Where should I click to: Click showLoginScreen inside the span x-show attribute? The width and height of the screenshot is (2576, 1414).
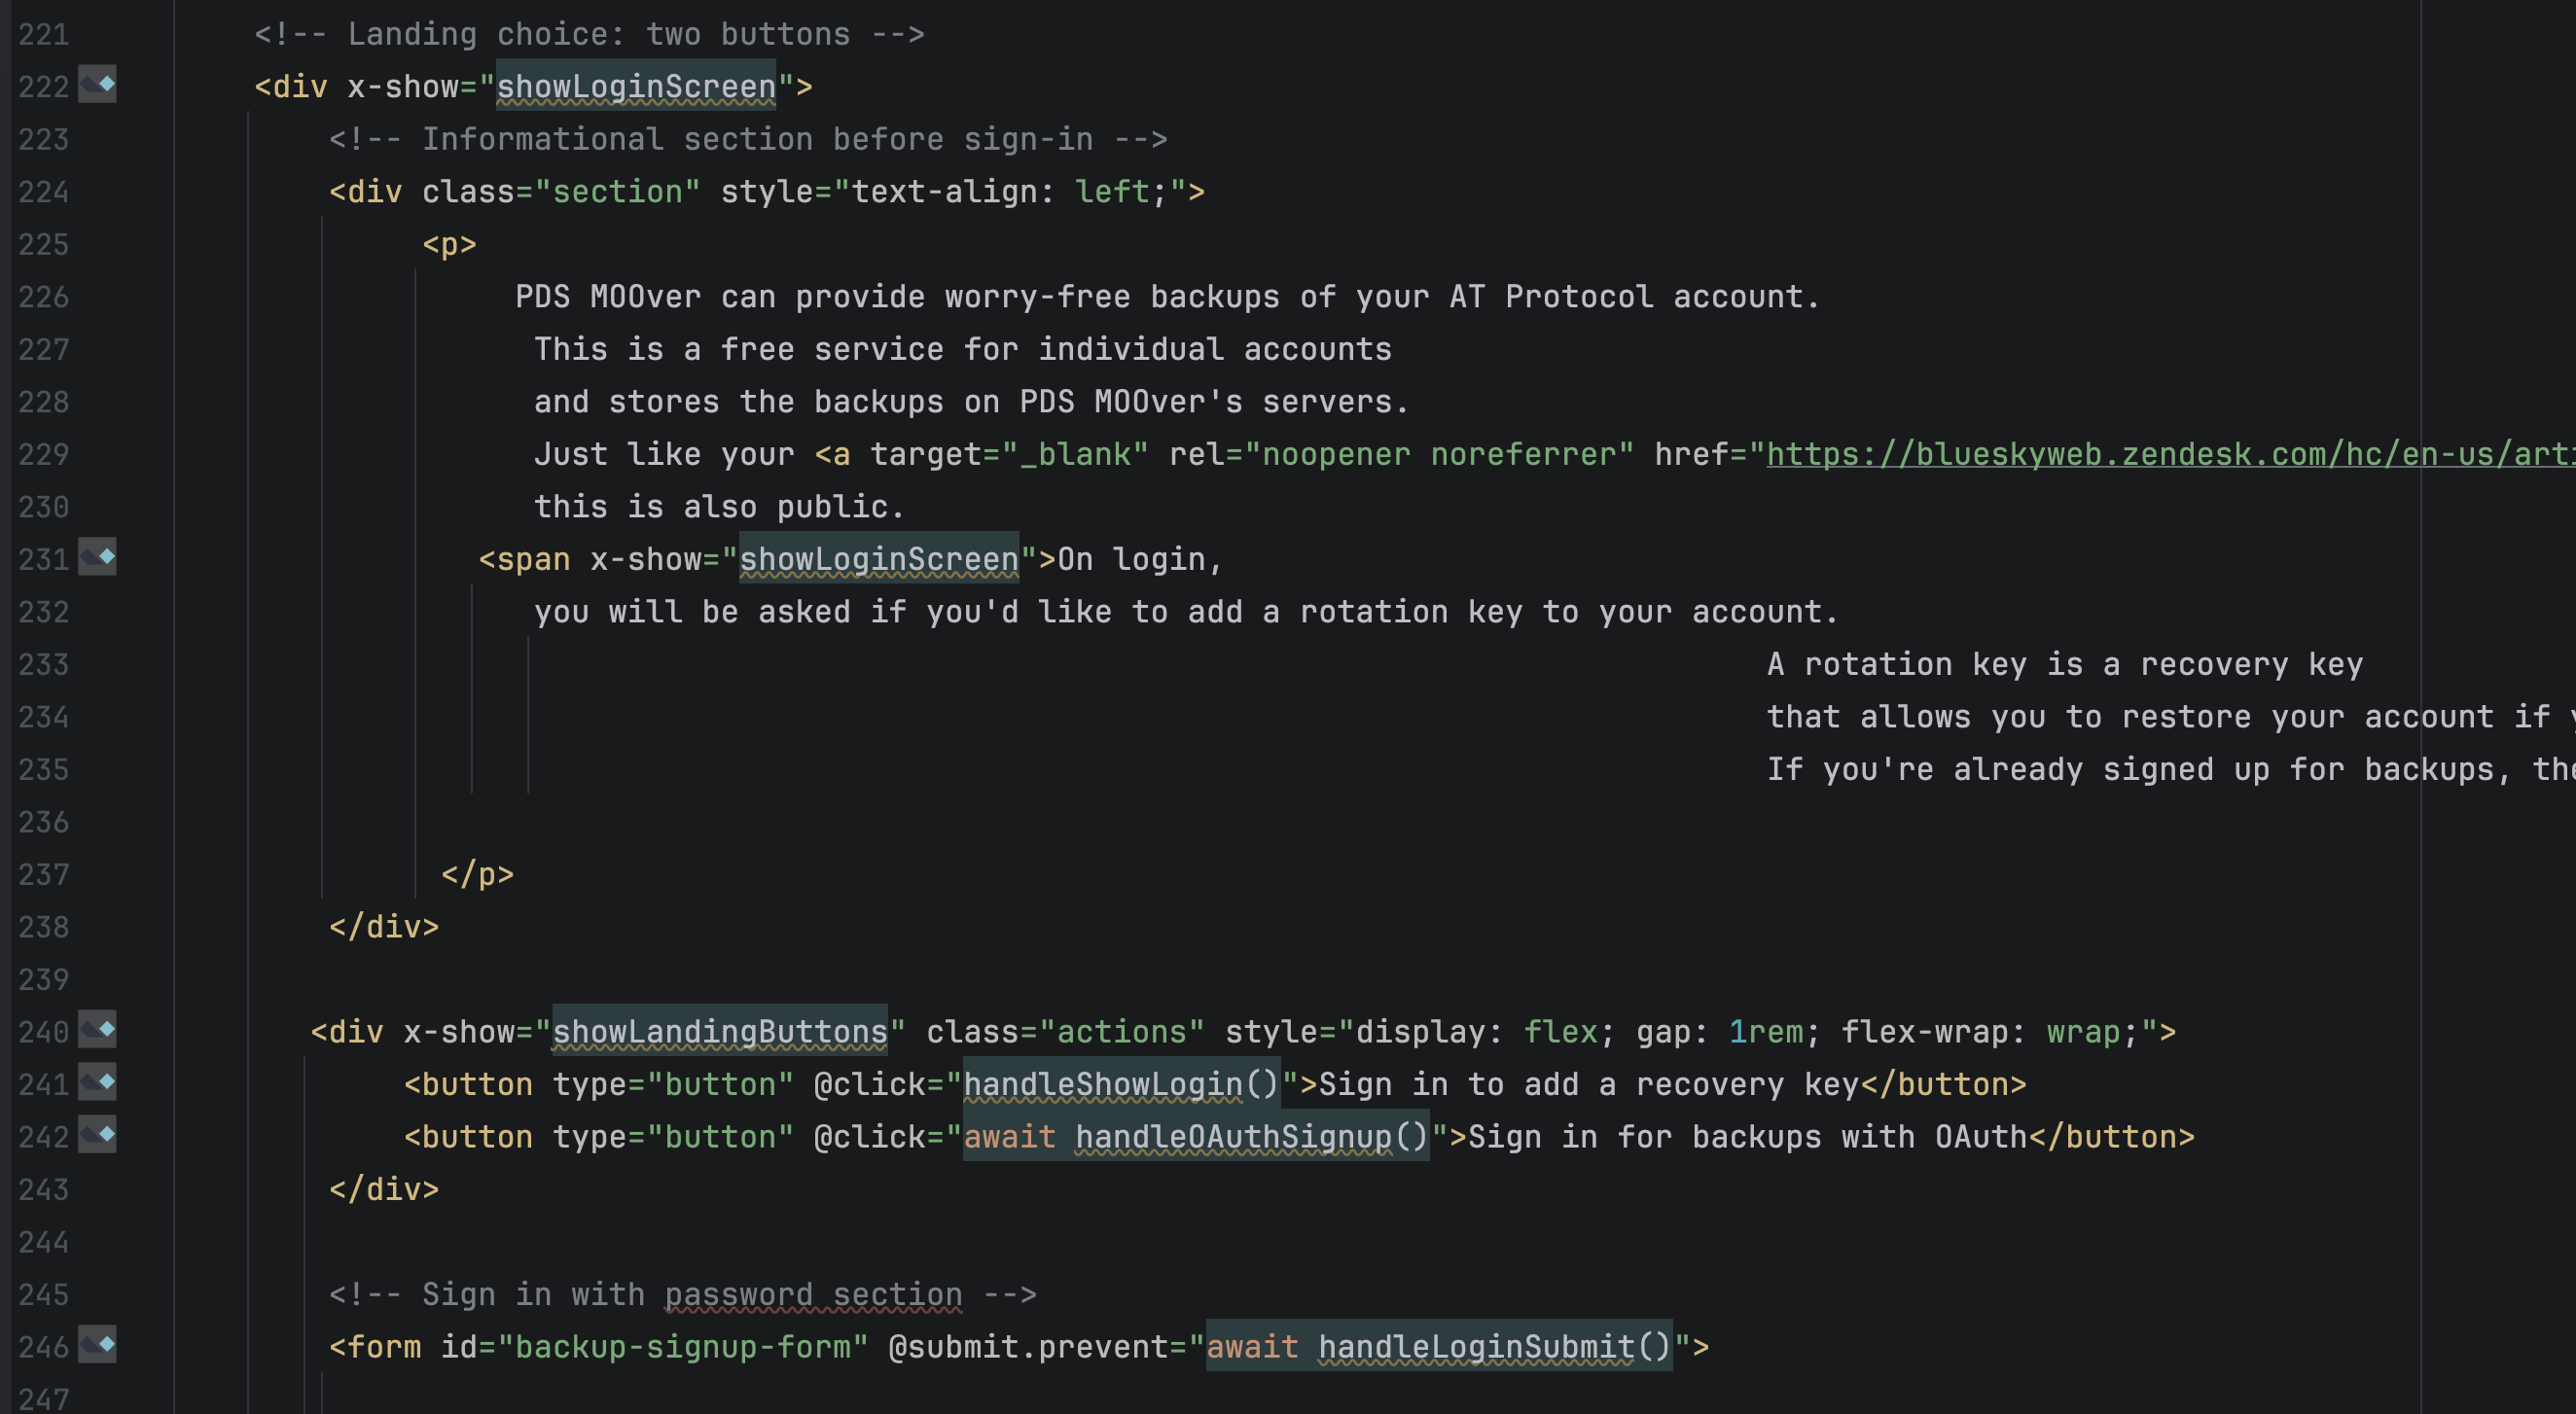point(878,560)
